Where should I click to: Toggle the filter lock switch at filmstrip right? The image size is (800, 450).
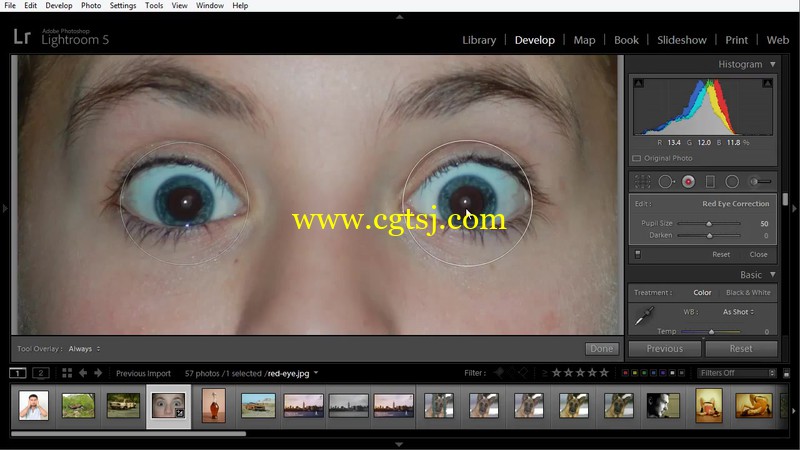[x=786, y=373]
